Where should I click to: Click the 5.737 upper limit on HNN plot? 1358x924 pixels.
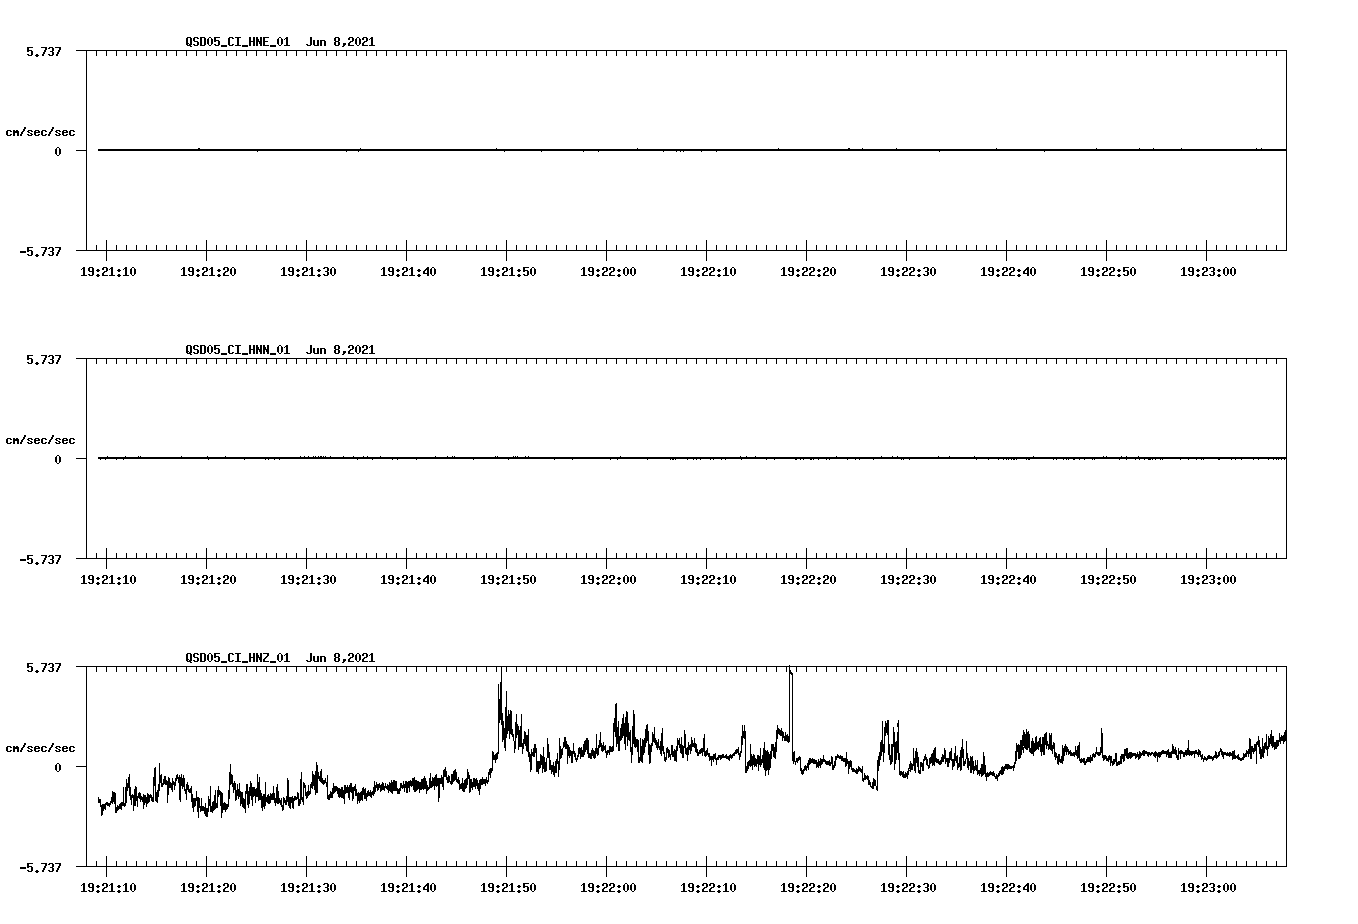point(44,359)
